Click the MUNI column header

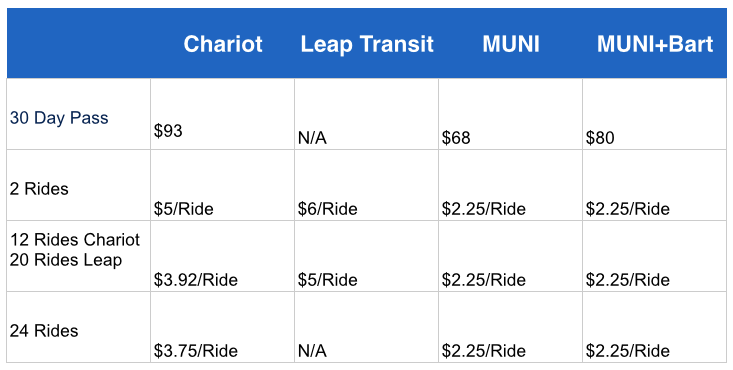[510, 44]
